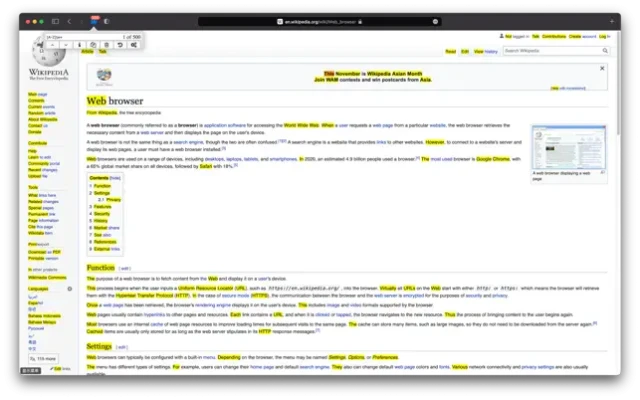The image size is (640, 400).
Task: Switch to the Article tab
Action: [87, 51]
